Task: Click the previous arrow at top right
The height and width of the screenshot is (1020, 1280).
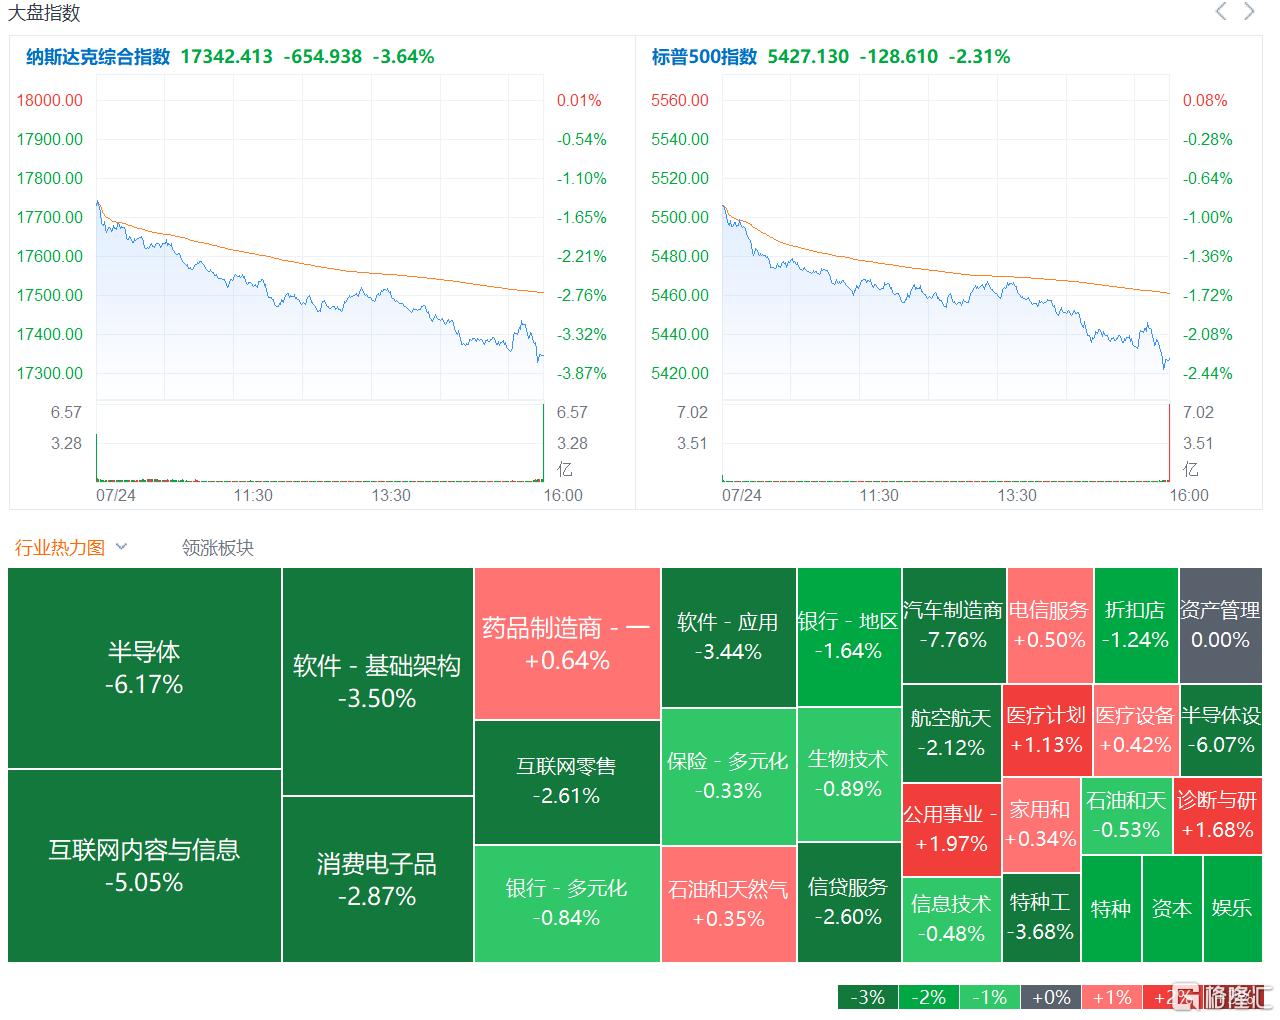Action: tap(1221, 12)
